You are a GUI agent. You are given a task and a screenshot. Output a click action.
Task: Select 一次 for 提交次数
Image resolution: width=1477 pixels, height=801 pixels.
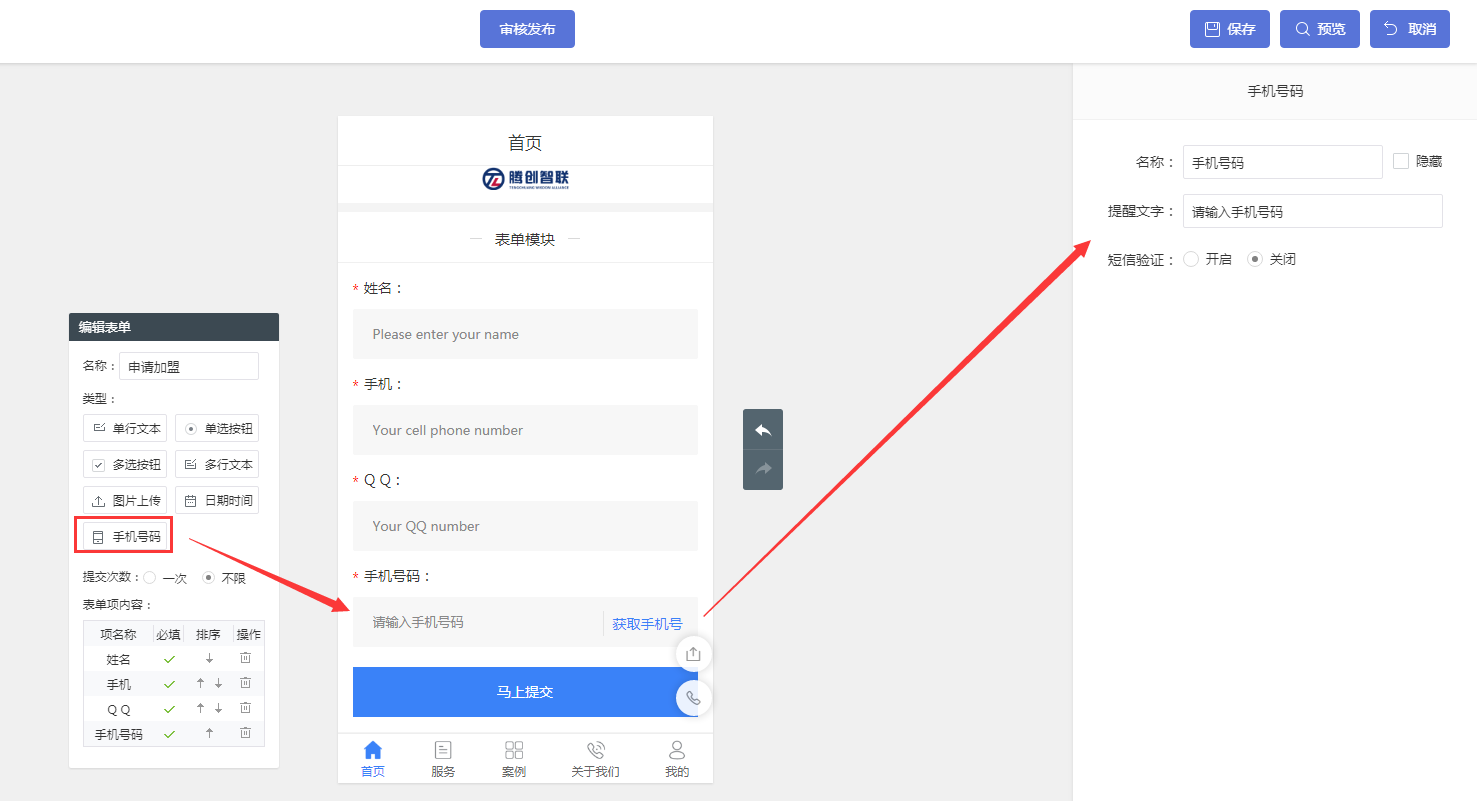pyautogui.click(x=150, y=577)
